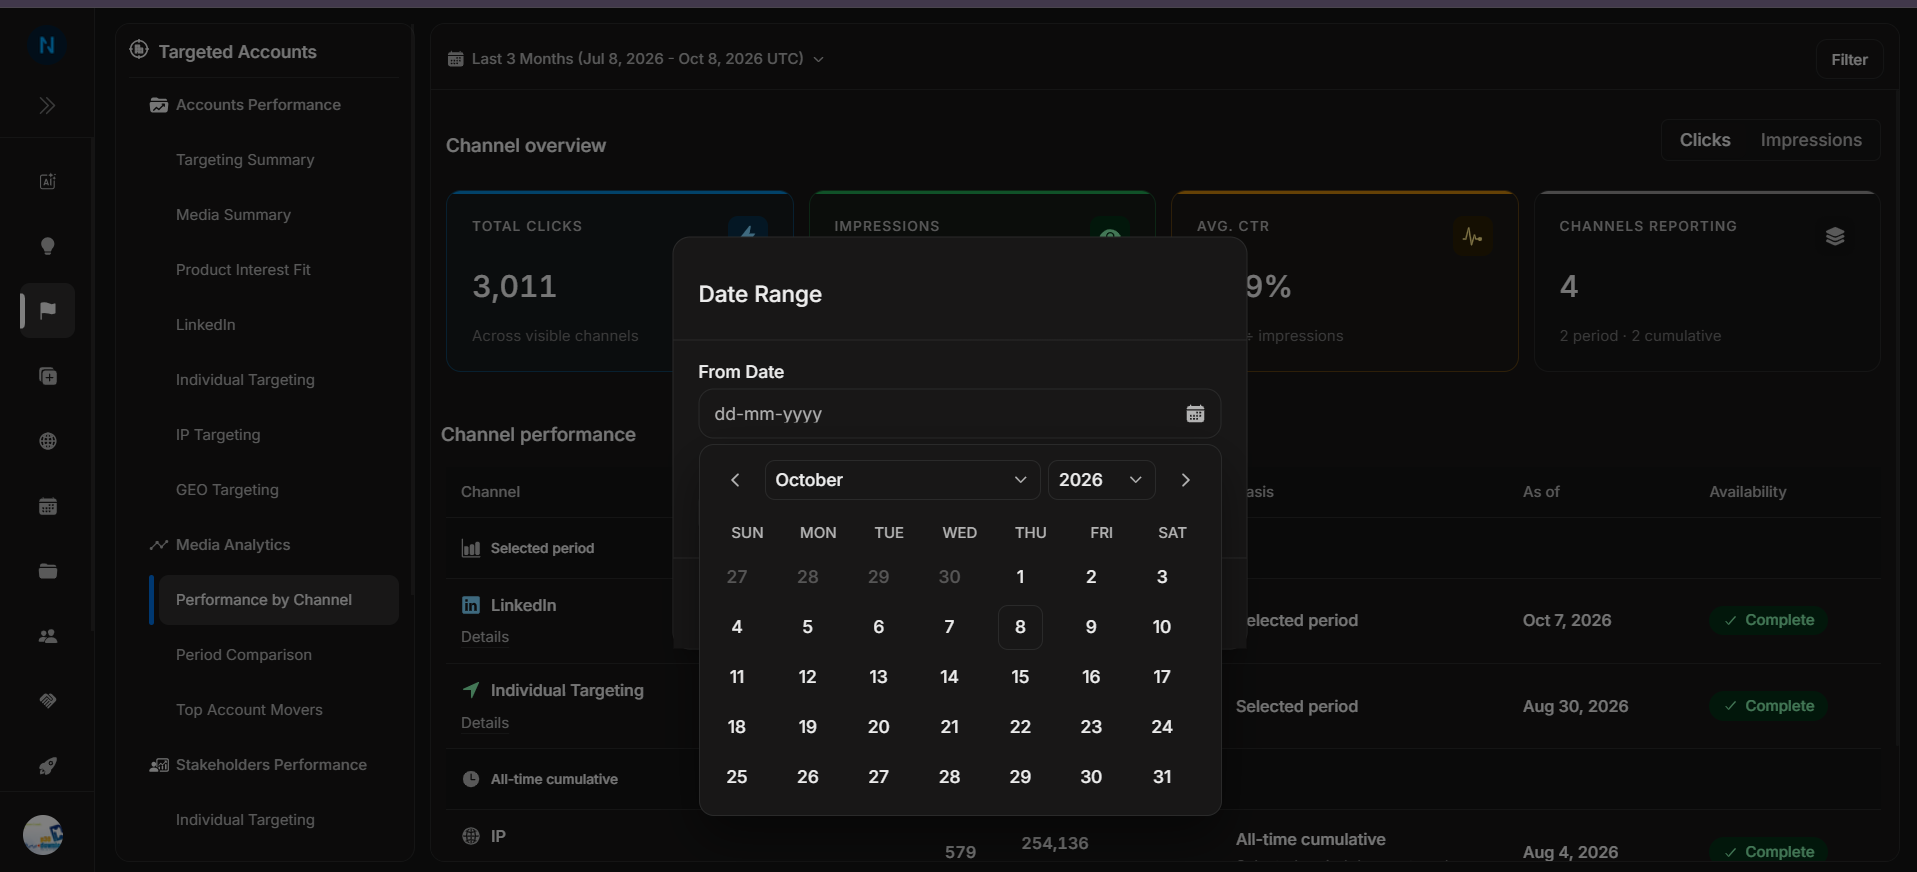Image resolution: width=1917 pixels, height=872 pixels.
Task: Go to next month in the date picker
Action: 1185,480
